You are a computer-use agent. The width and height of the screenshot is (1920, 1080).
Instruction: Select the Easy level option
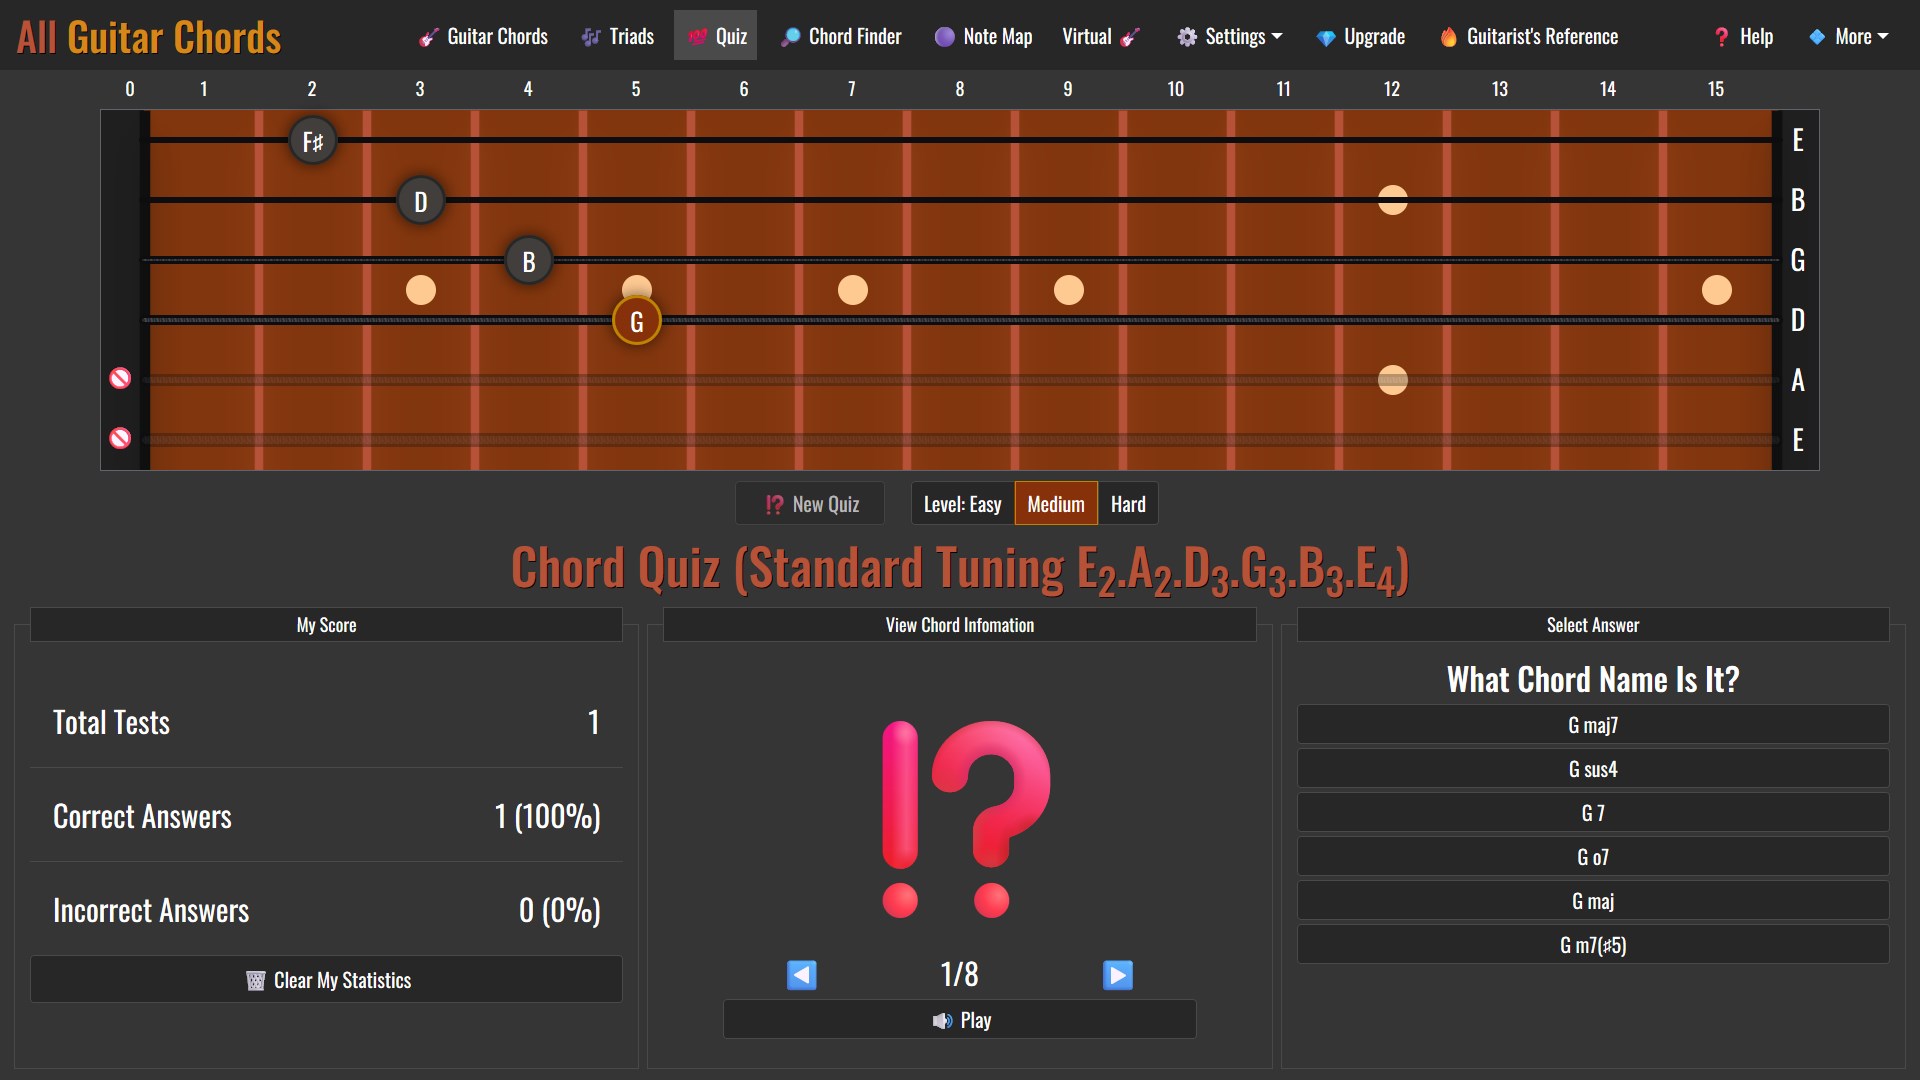pos(962,503)
